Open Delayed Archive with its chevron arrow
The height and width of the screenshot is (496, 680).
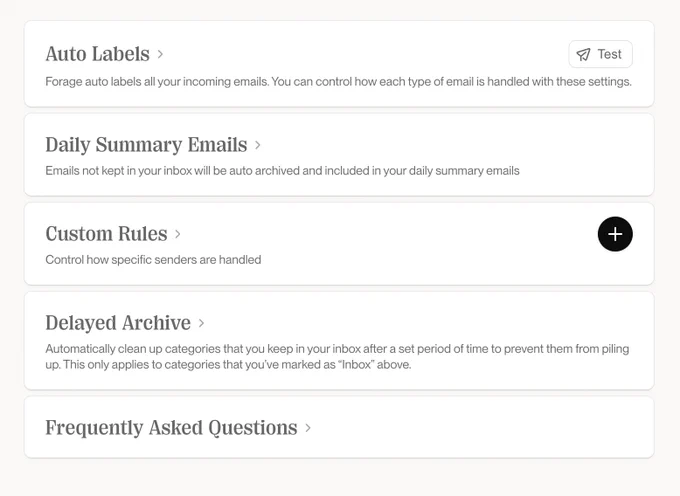point(201,323)
